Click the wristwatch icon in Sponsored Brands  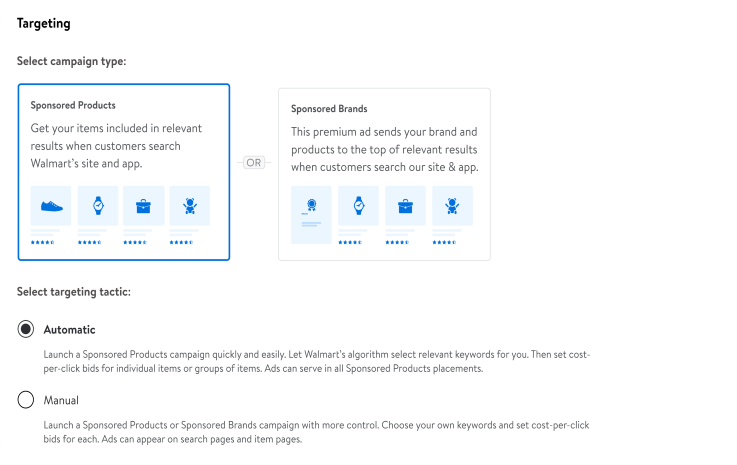[358, 206]
